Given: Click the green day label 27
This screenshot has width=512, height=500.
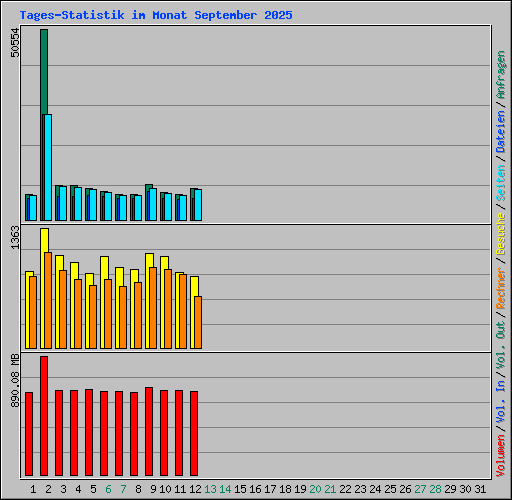Looking at the screenshot, I should (420, 489).
